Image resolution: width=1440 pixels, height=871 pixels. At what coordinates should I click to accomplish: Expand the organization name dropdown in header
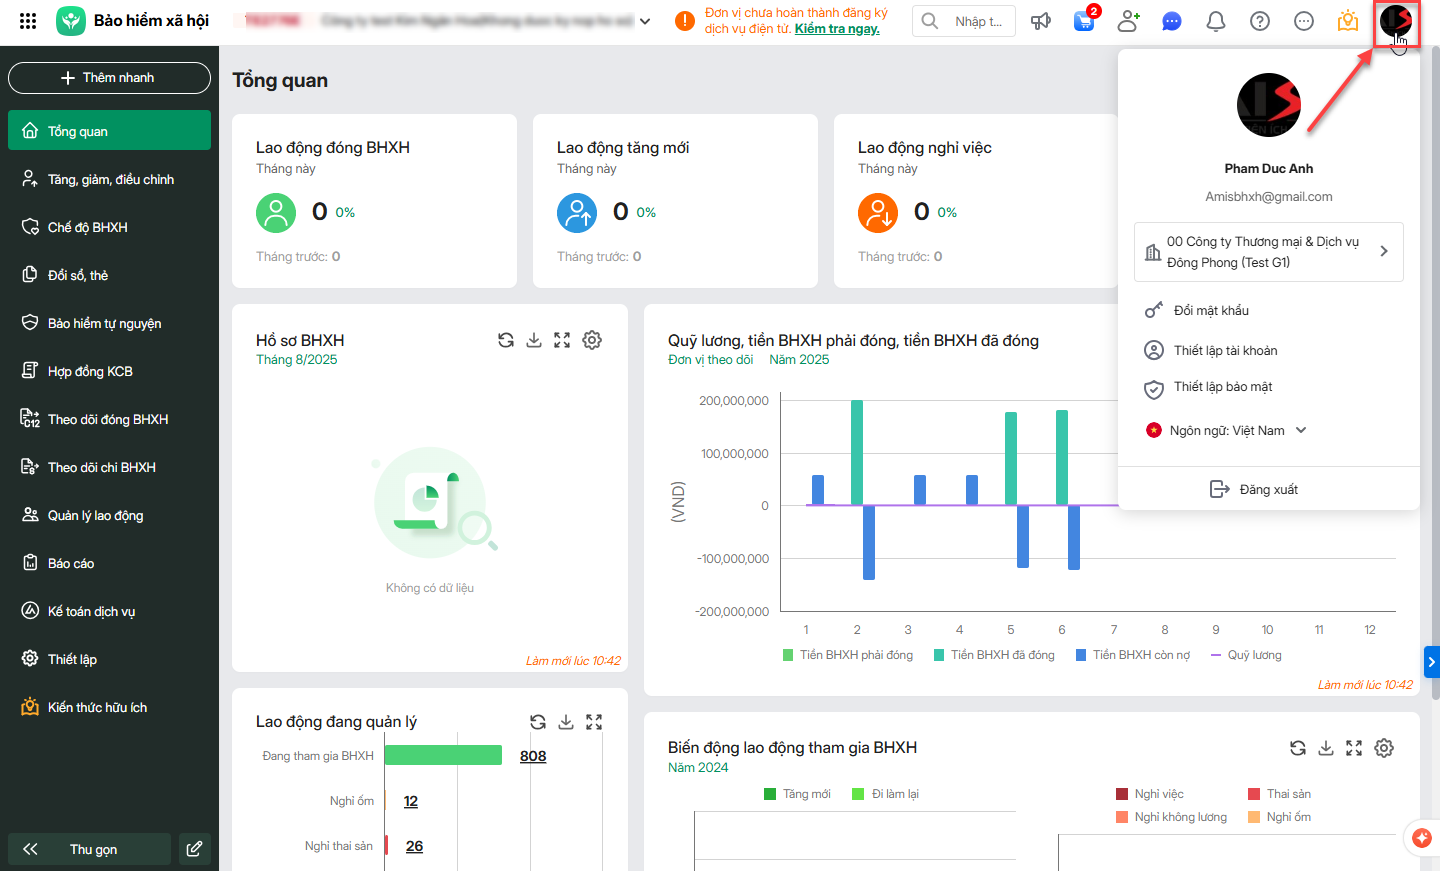[645, 21]
